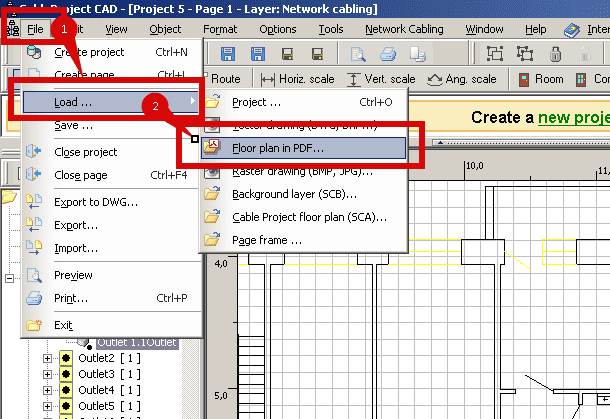Select the Ang. scale tool
The image size is (610, 419).
(461, 79)
